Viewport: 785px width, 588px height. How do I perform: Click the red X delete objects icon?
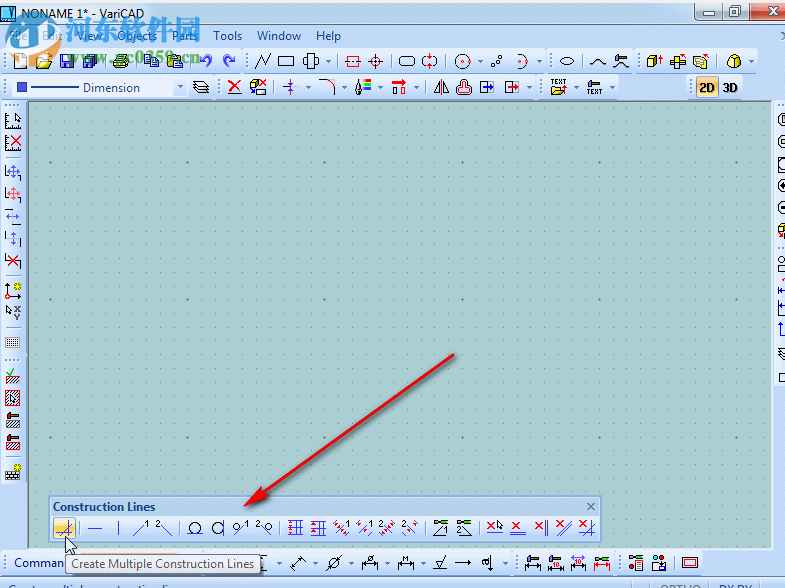pyautogui.click(x=234, y=87)
